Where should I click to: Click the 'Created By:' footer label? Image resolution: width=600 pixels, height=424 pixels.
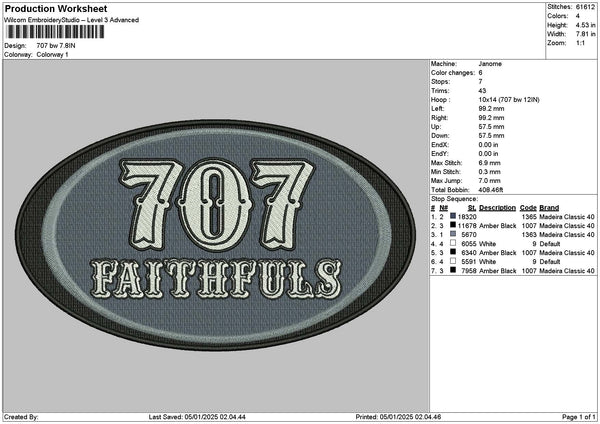pos(21,417)
